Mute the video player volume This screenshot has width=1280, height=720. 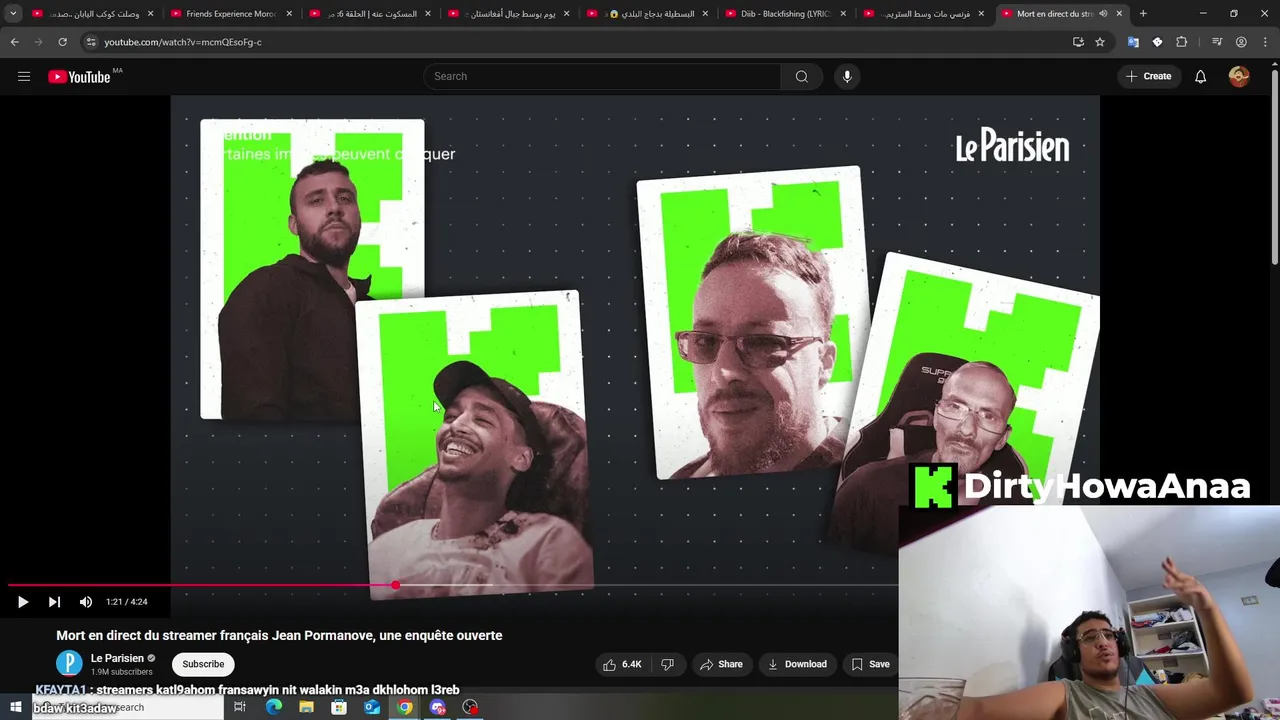[x=86, y=602]
